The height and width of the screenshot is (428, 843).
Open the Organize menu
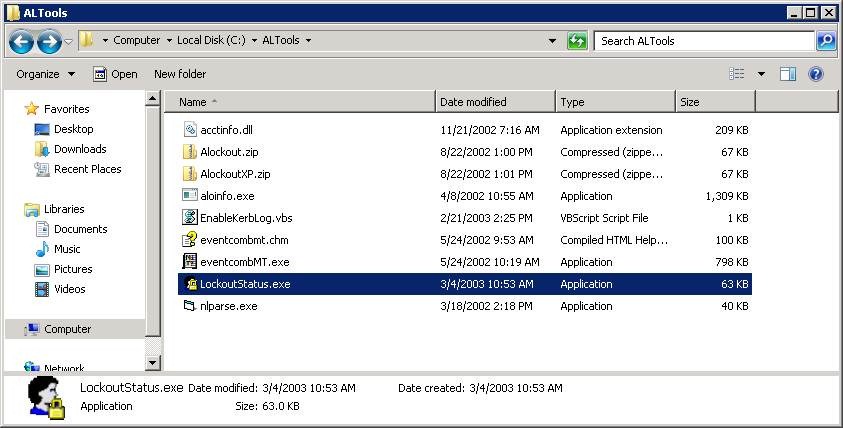click(x=46, y=74)
